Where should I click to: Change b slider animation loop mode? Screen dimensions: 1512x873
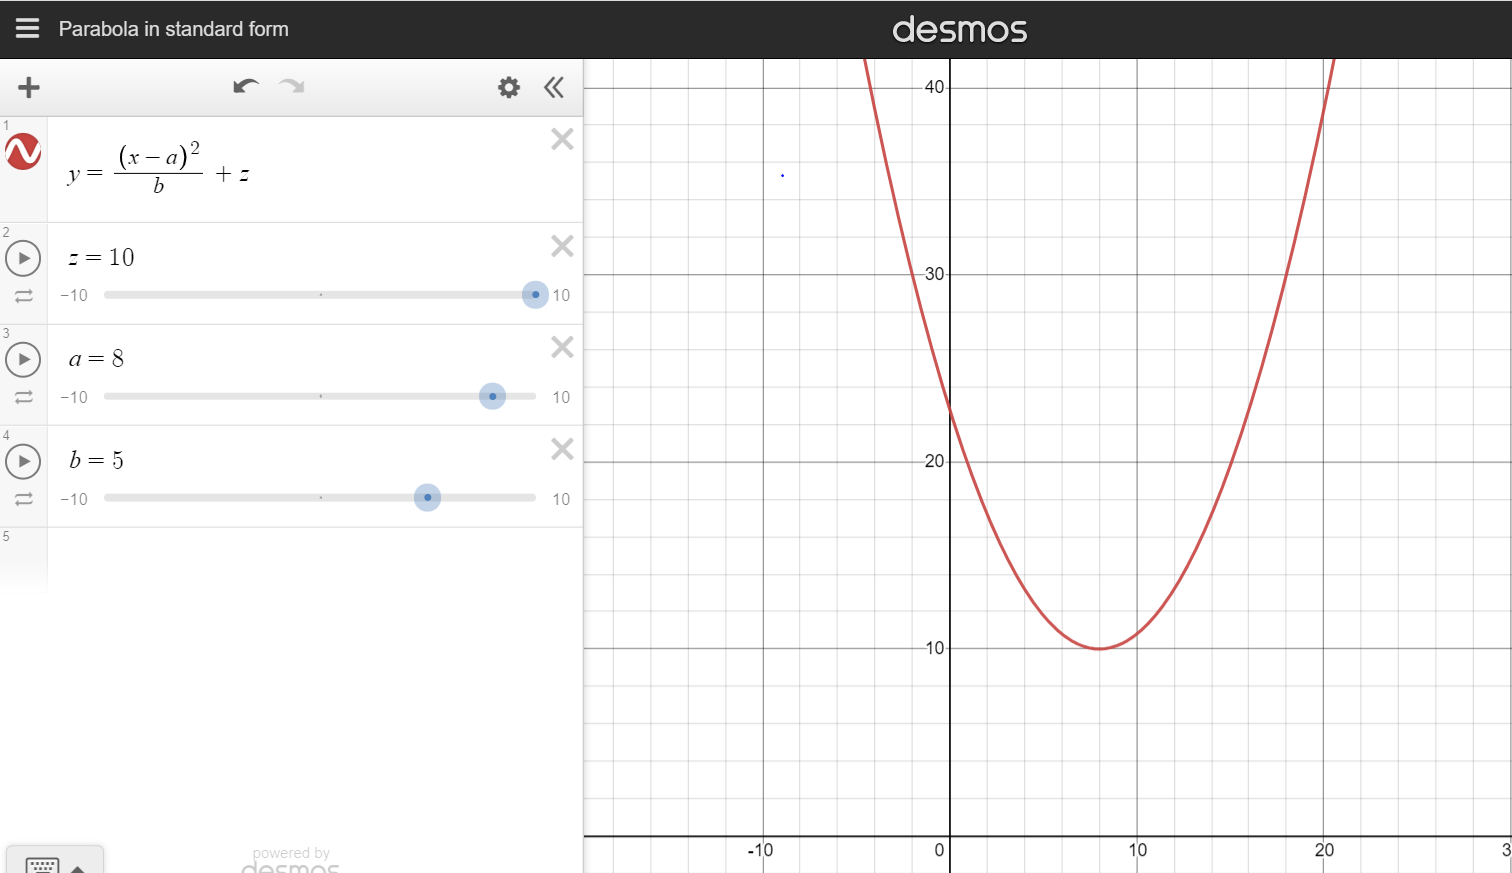[x=24, y=499]
